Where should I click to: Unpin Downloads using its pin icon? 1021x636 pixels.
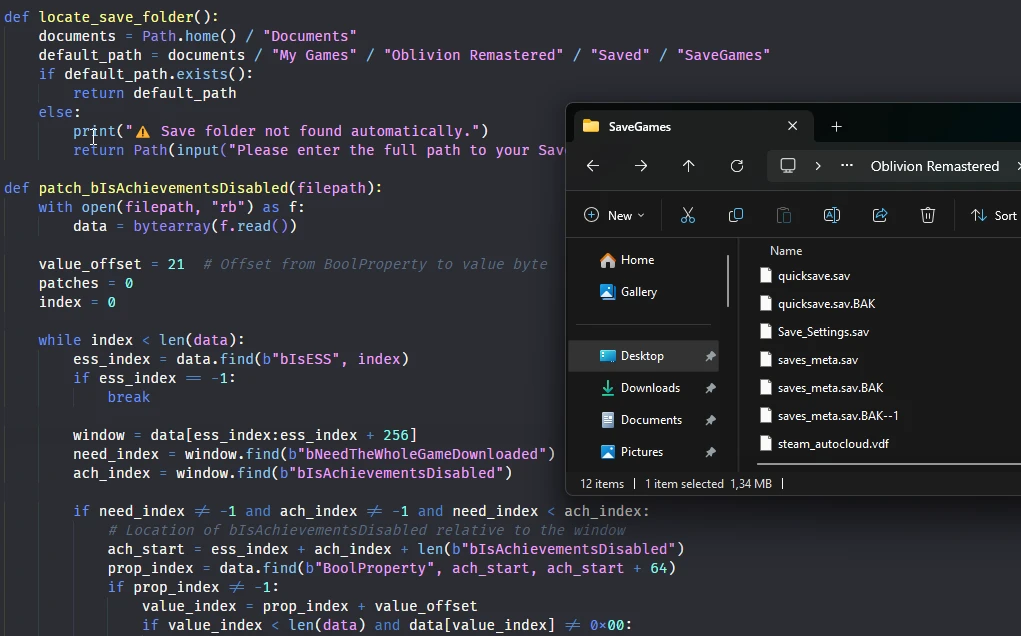point(710,388)
